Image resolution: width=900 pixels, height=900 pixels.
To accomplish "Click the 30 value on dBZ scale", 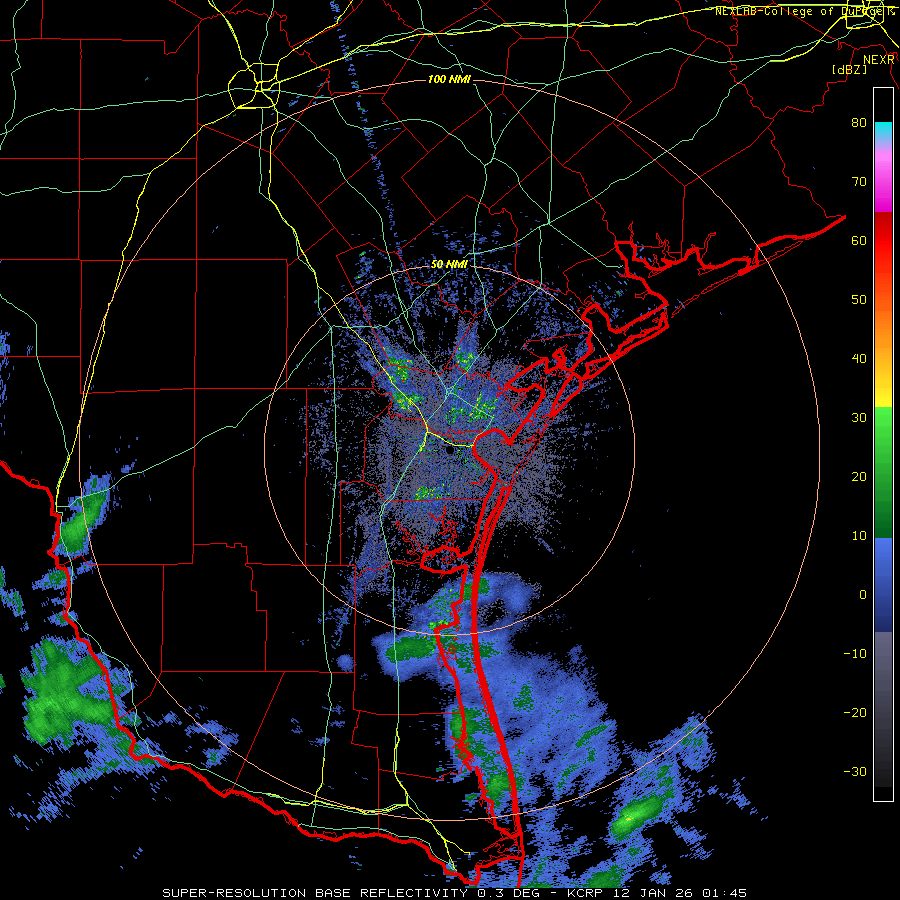I will [859, 417].
